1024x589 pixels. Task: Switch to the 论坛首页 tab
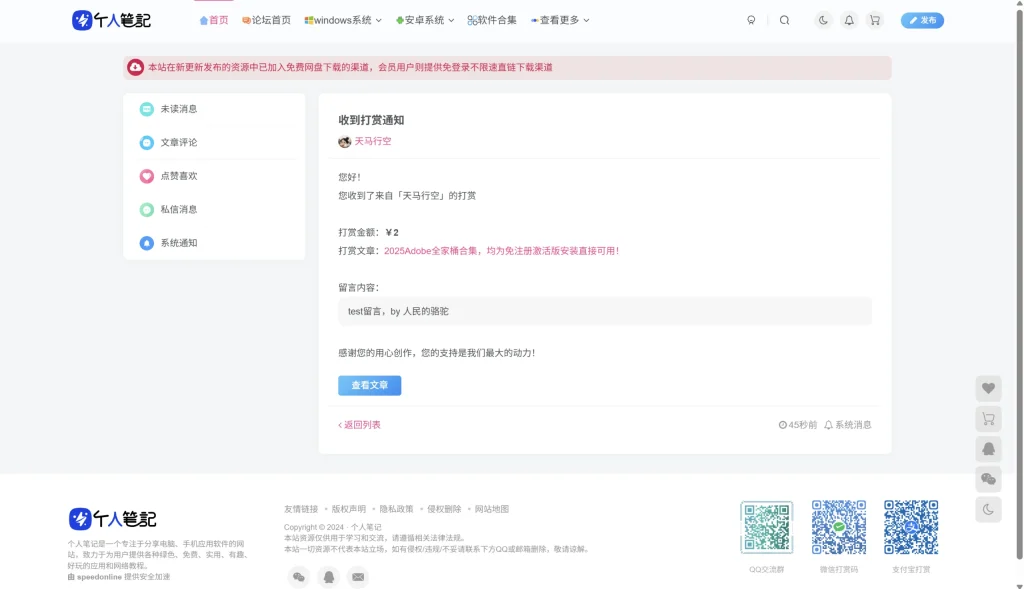(264, 19)
